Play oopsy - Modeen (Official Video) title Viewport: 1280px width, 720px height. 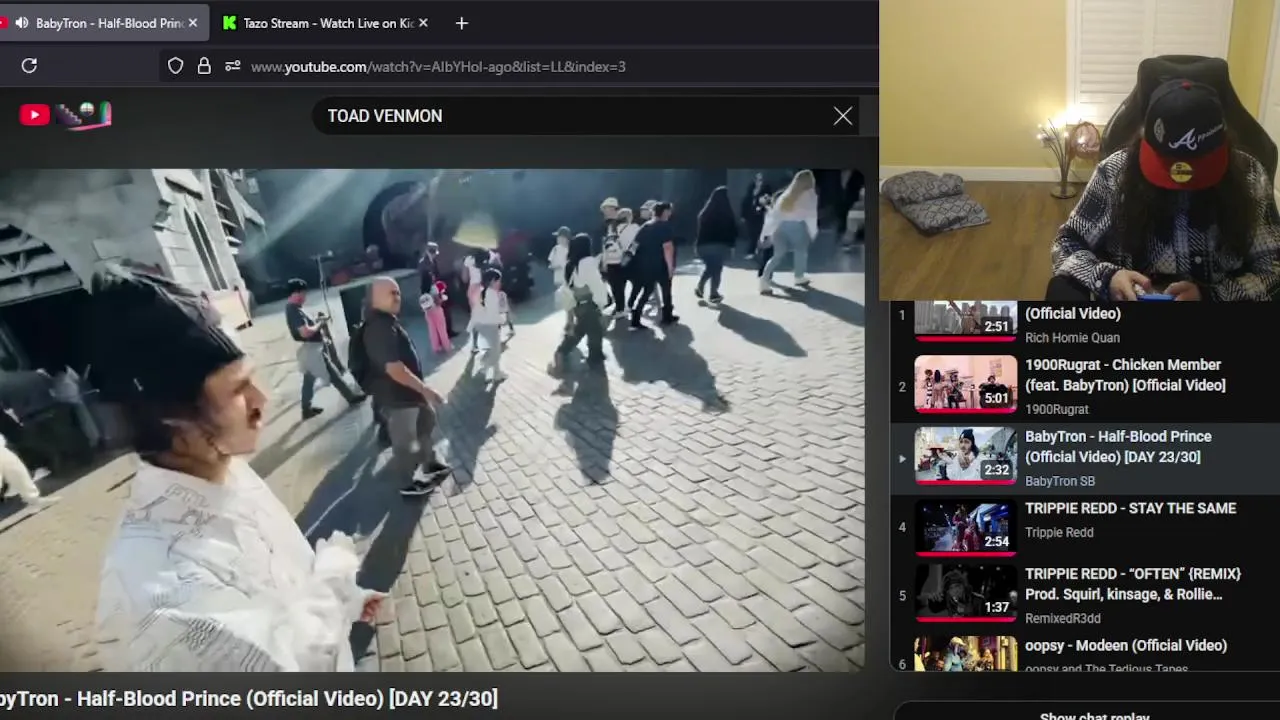pyautogui.click(x=1126, y=646)
